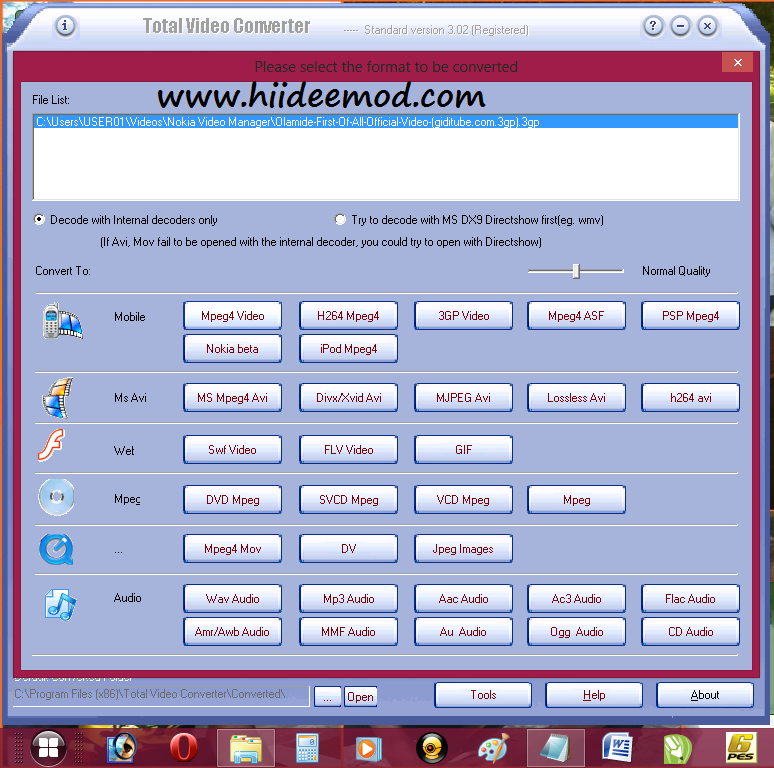The image size is (774, 768).
Task: Convert to Mp3 Audio
Action: 348,599
